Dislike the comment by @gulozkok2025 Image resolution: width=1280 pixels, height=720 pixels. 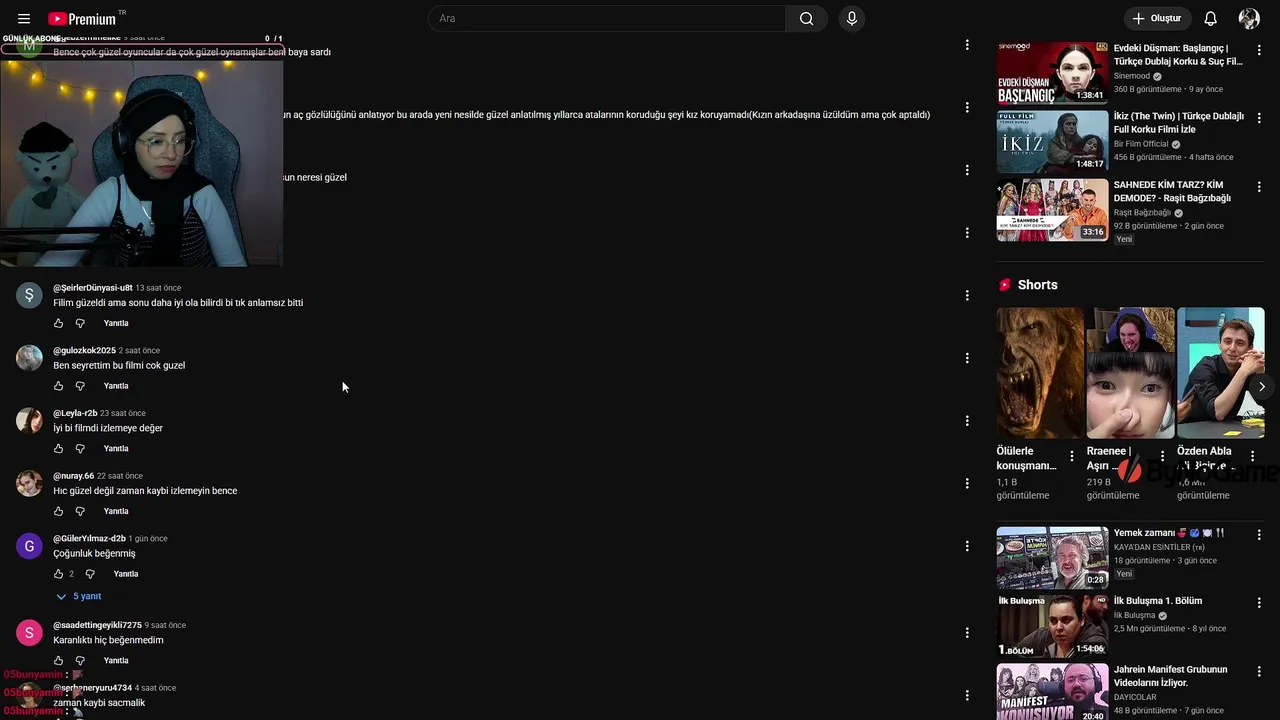click(x=80, y=386)
